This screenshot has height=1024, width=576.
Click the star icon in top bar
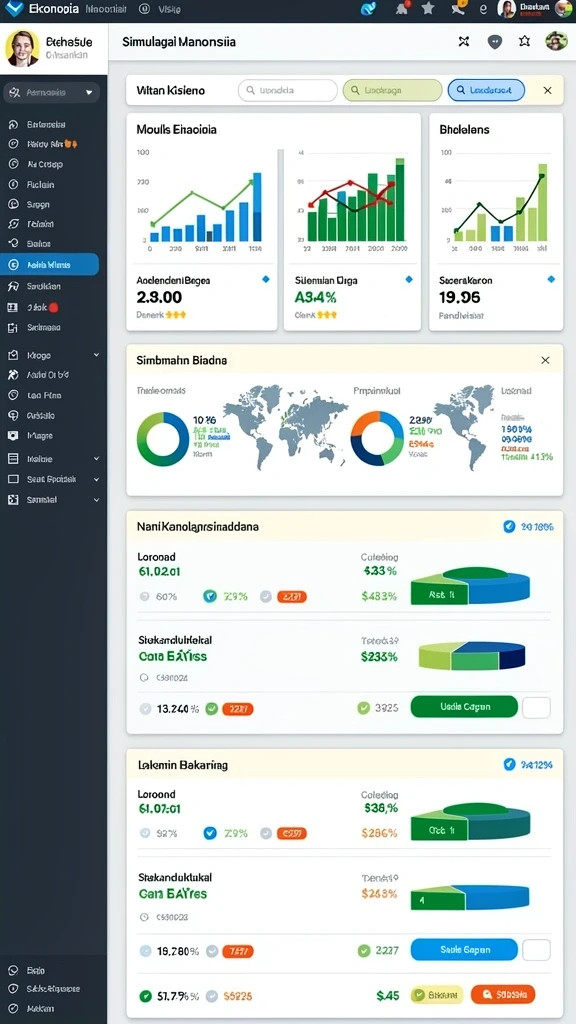click(x=428, y=8)
